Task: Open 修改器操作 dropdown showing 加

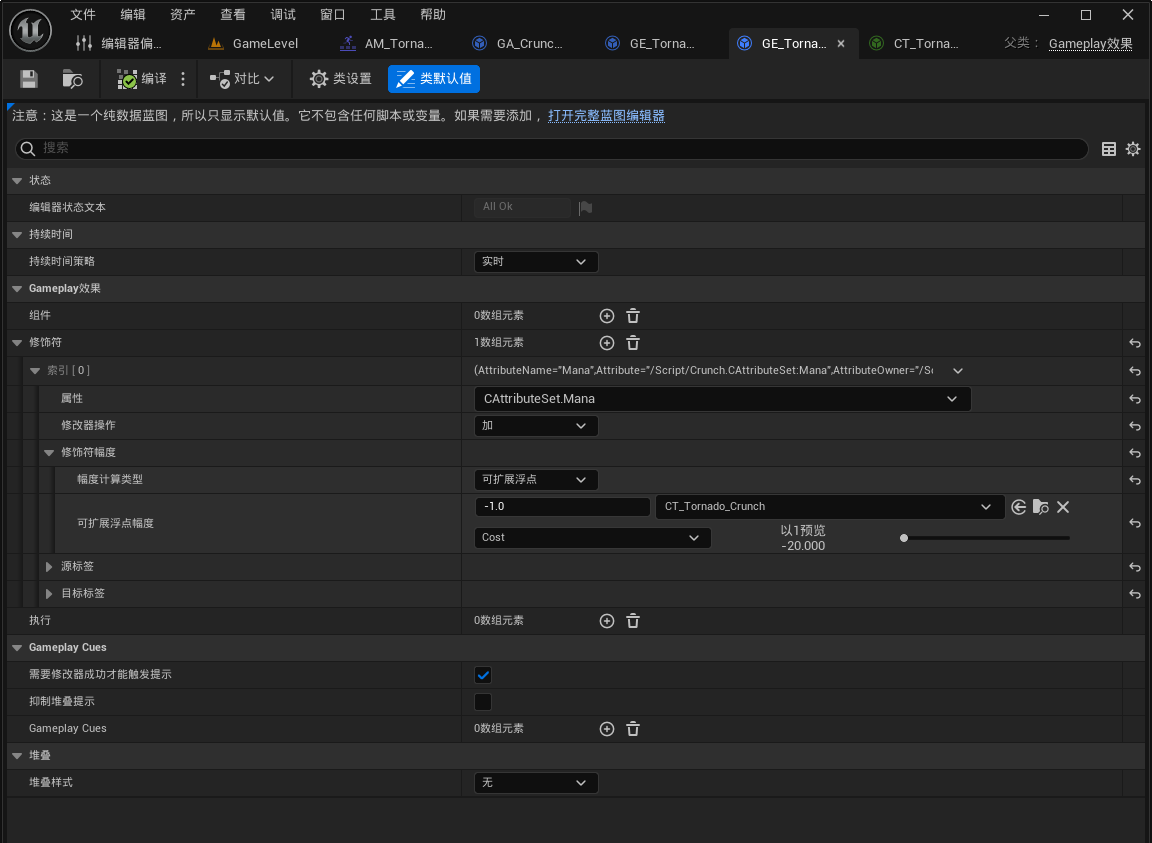Action: tap(536, 426)
